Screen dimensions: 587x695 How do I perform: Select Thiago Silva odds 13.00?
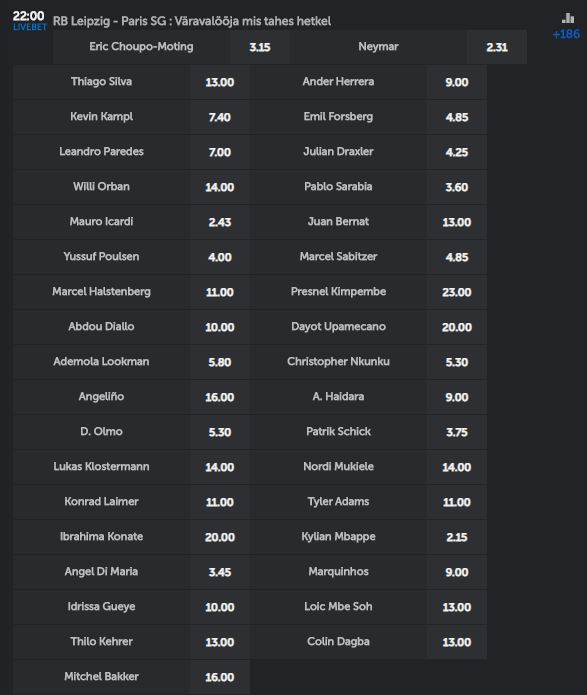pos(220,82)
